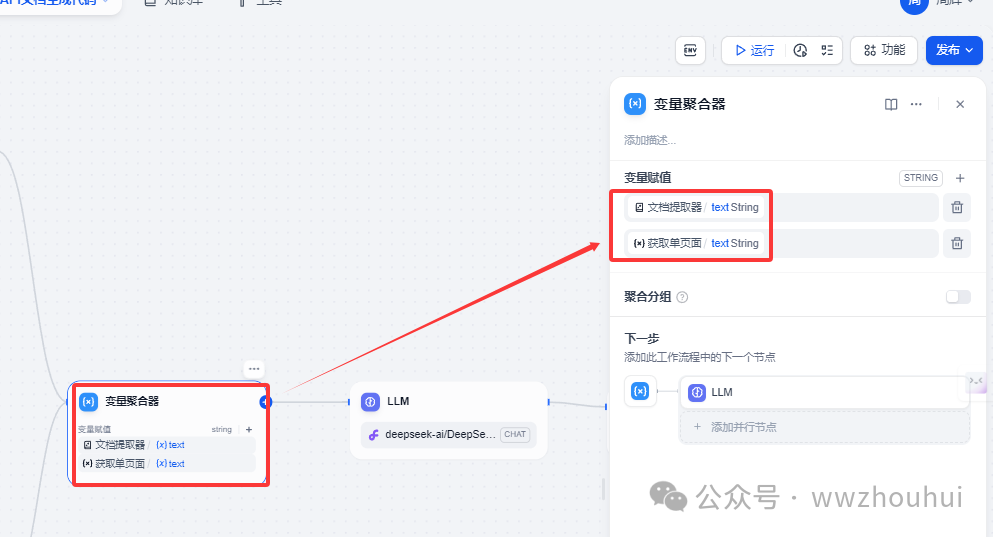Viewport: 993px width, 537px height.
Task: Delete the 文档提取器 variable row
Action: [957, 207]
